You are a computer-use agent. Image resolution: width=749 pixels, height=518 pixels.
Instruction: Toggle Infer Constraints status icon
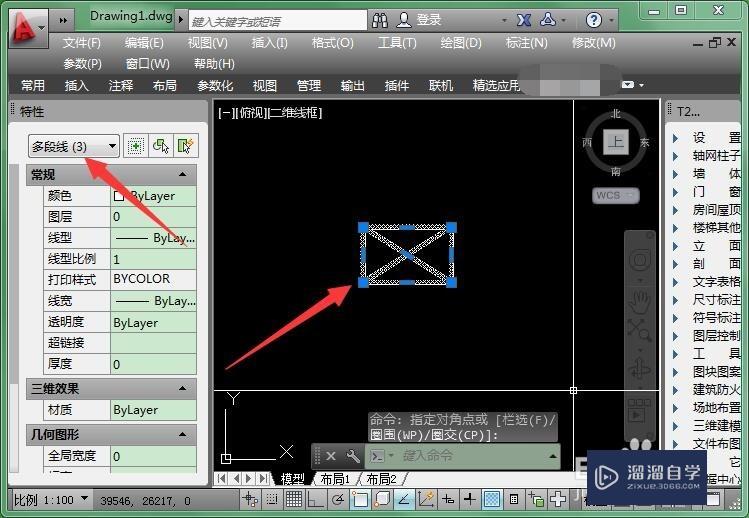[x=250, y=500]
